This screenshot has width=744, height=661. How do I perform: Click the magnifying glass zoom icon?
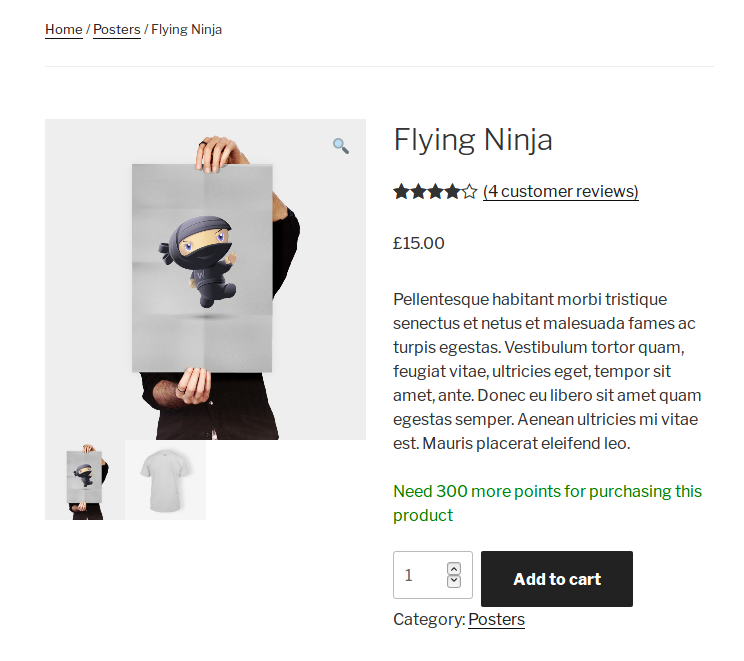(x=341, y=146)
